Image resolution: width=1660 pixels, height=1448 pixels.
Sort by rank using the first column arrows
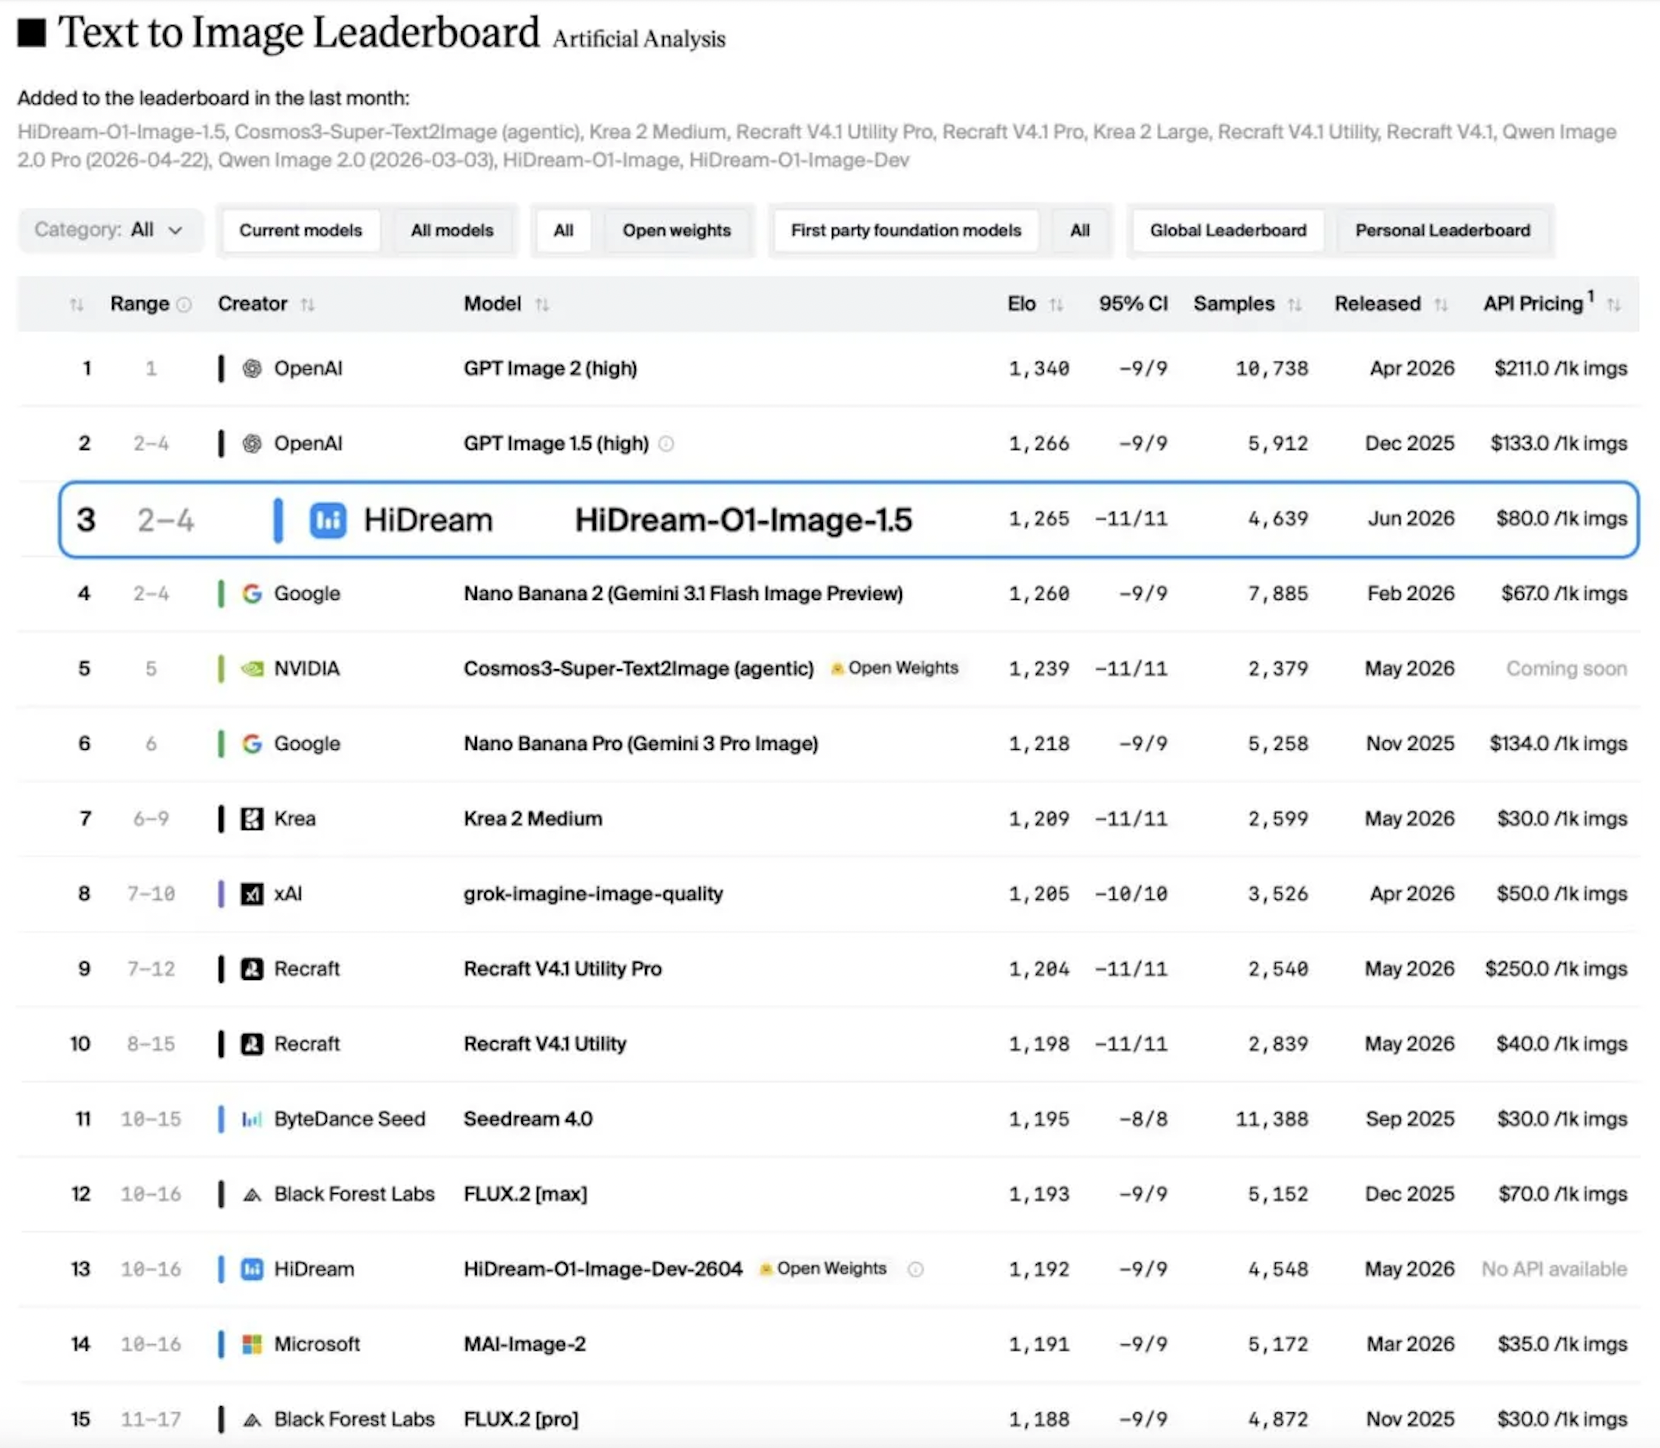pyautogui.click(x=76, y=304)
